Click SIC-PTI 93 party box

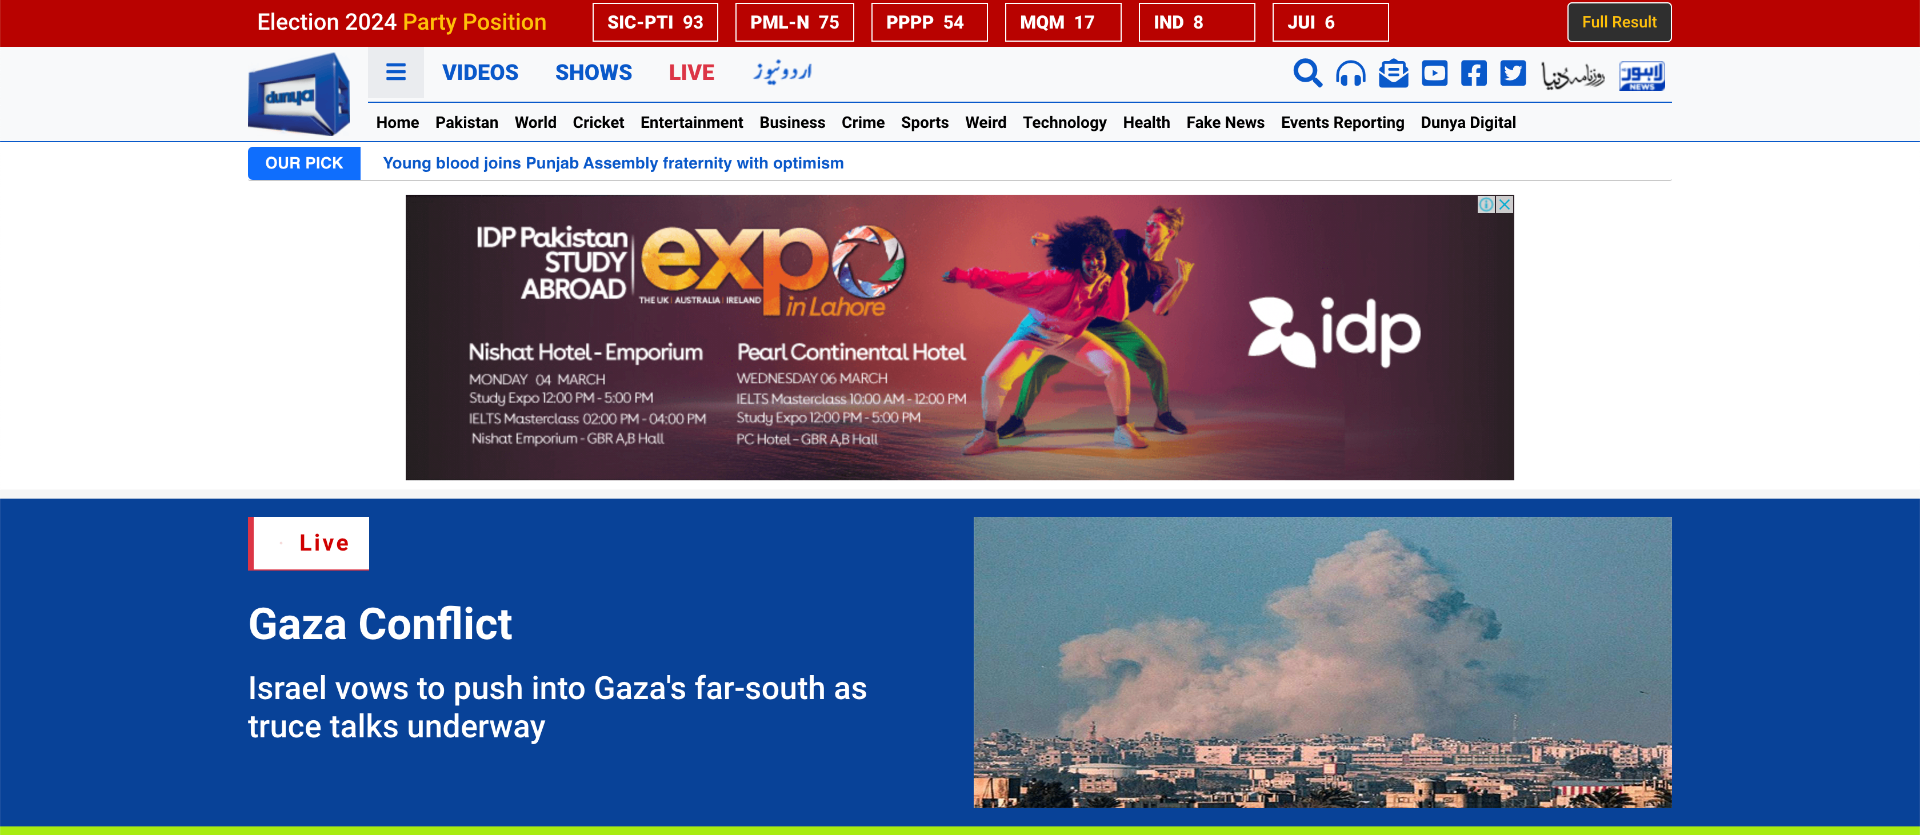(655, 22)
